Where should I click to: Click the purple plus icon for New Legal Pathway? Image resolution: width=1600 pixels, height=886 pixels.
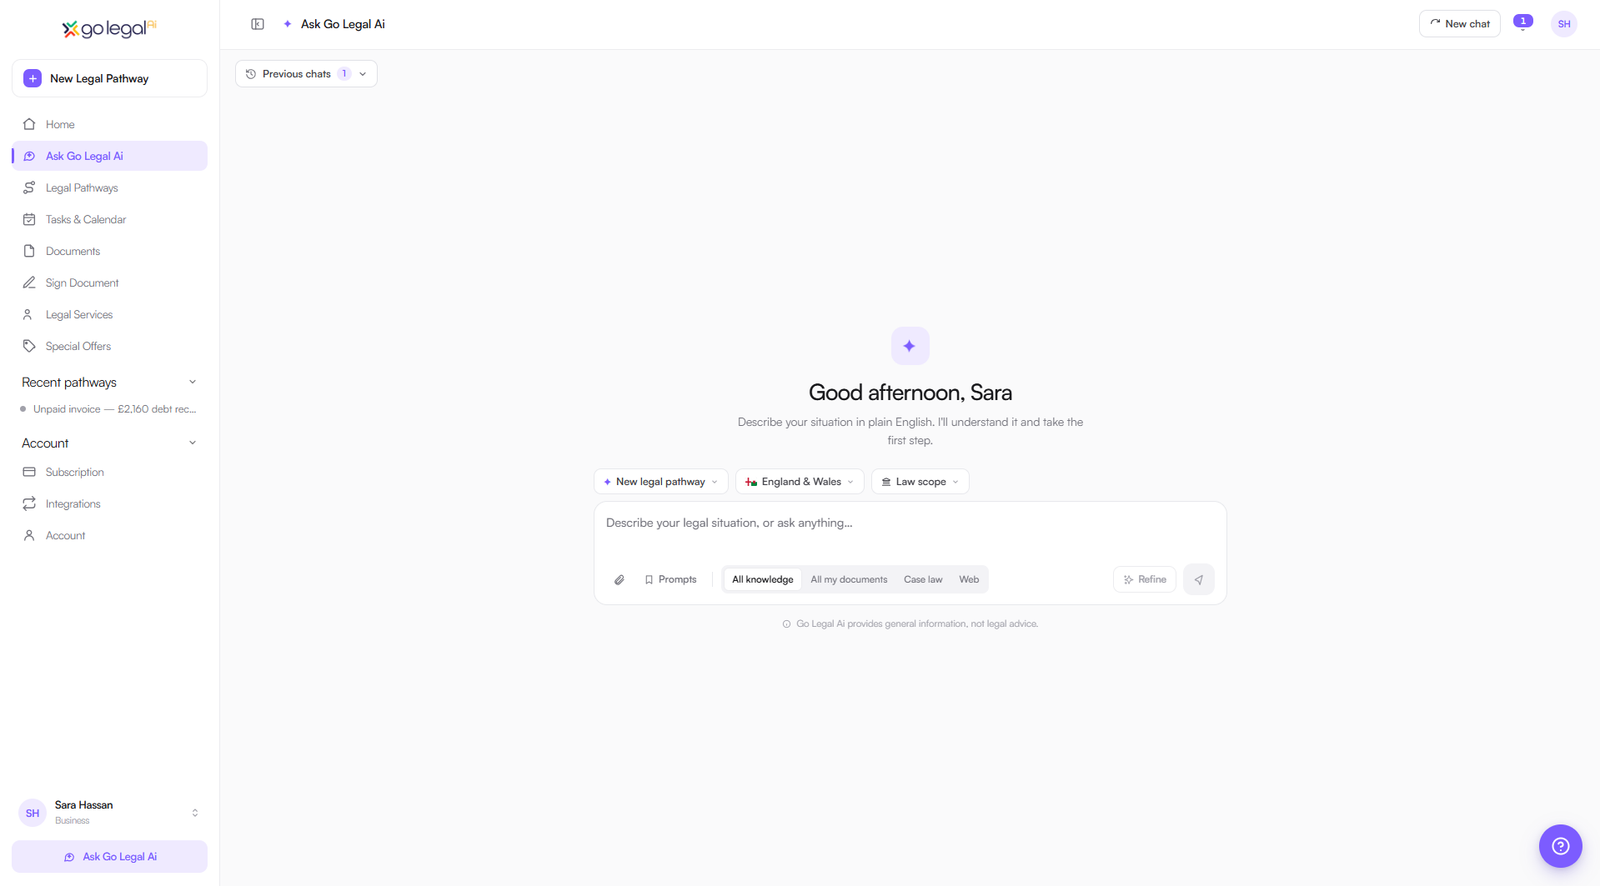32,78
